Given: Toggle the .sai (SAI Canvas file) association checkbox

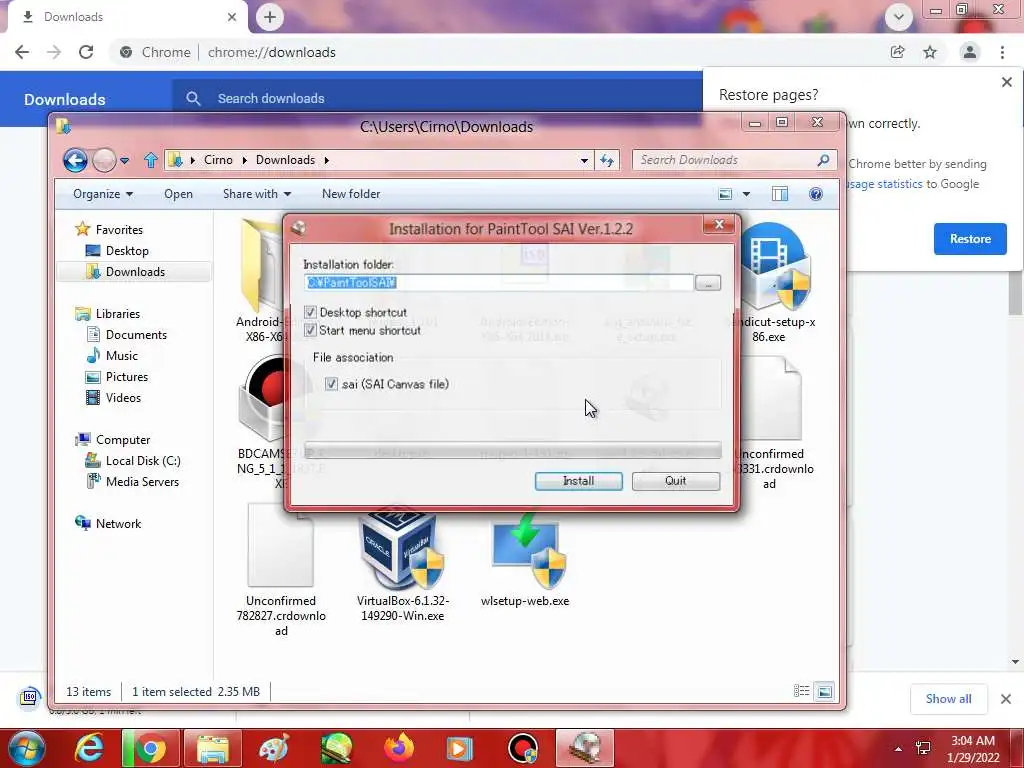Looking at the screenshot, I should click(x=331, y=384).
